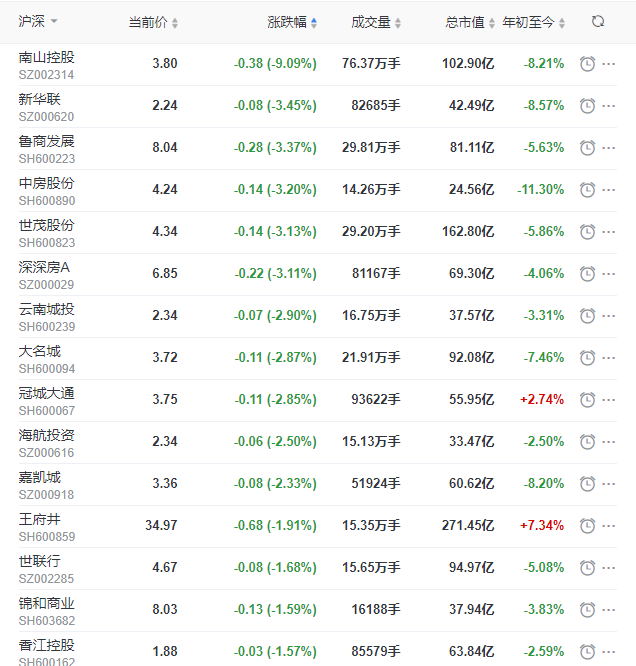This screenshot has width=636, height=666.
Task: Open stock 新华联 SZ000620
Action: 46,107
